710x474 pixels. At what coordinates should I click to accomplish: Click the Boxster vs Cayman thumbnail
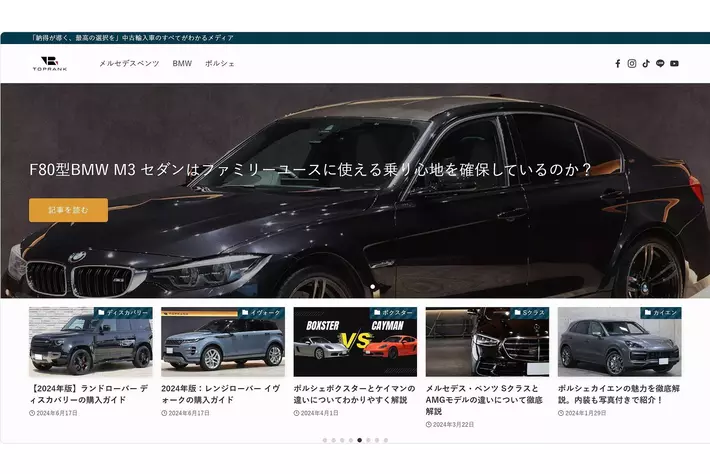click(x=355, y=343)
